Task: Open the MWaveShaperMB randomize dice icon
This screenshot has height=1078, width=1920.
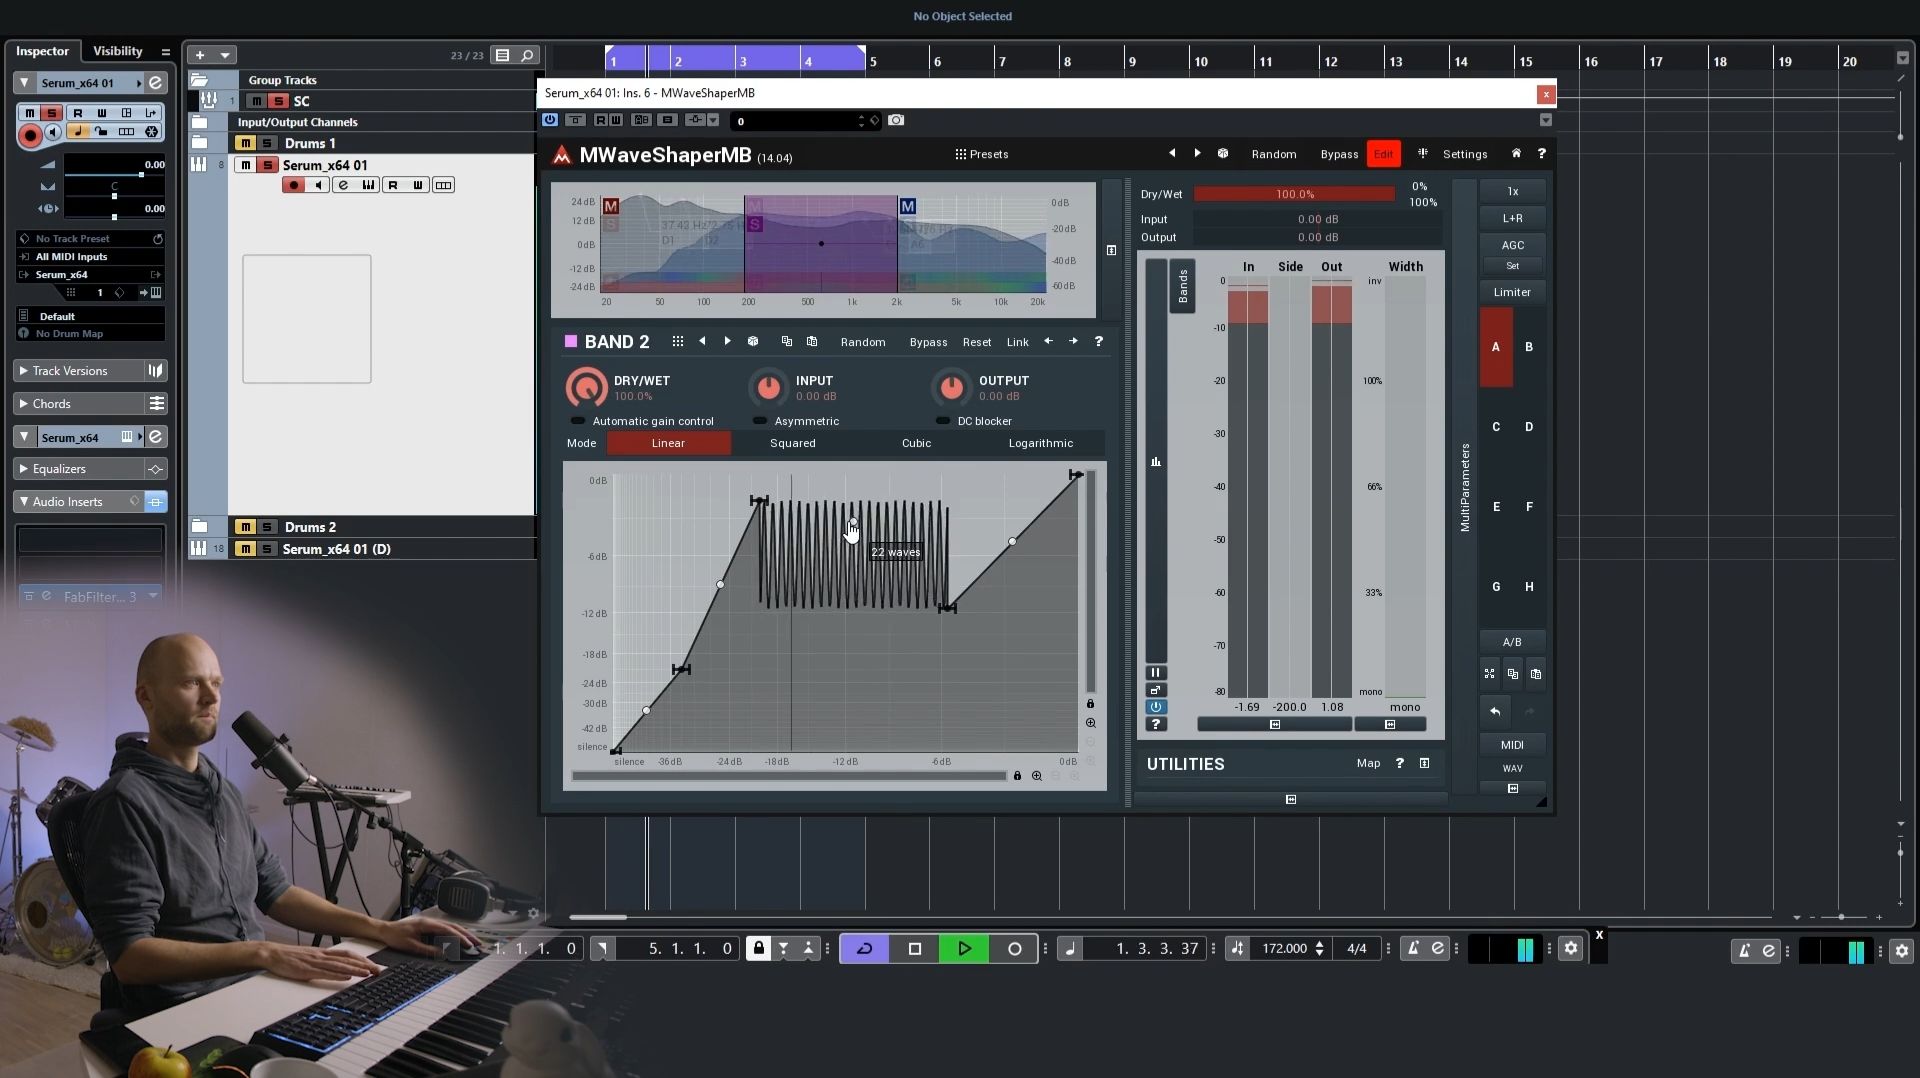Action: pos(1222,154)
